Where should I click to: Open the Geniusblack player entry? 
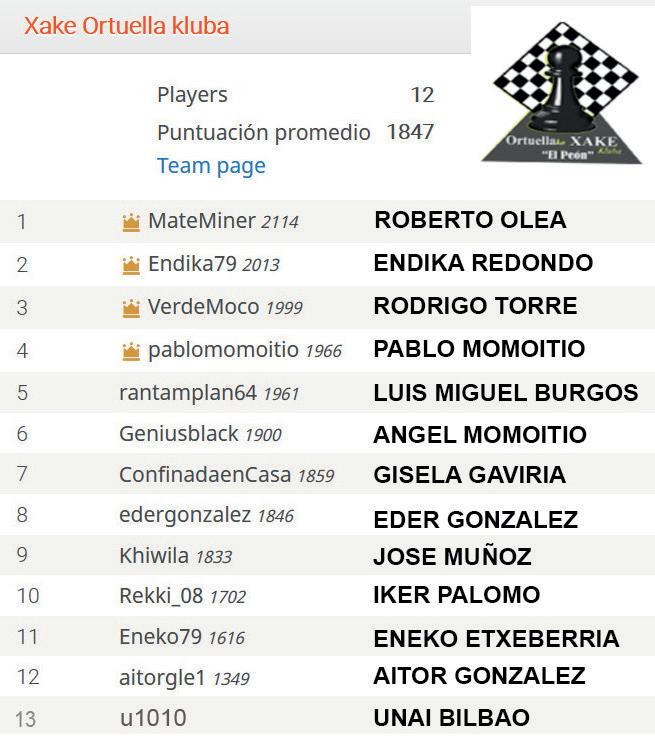pos(179,434)
